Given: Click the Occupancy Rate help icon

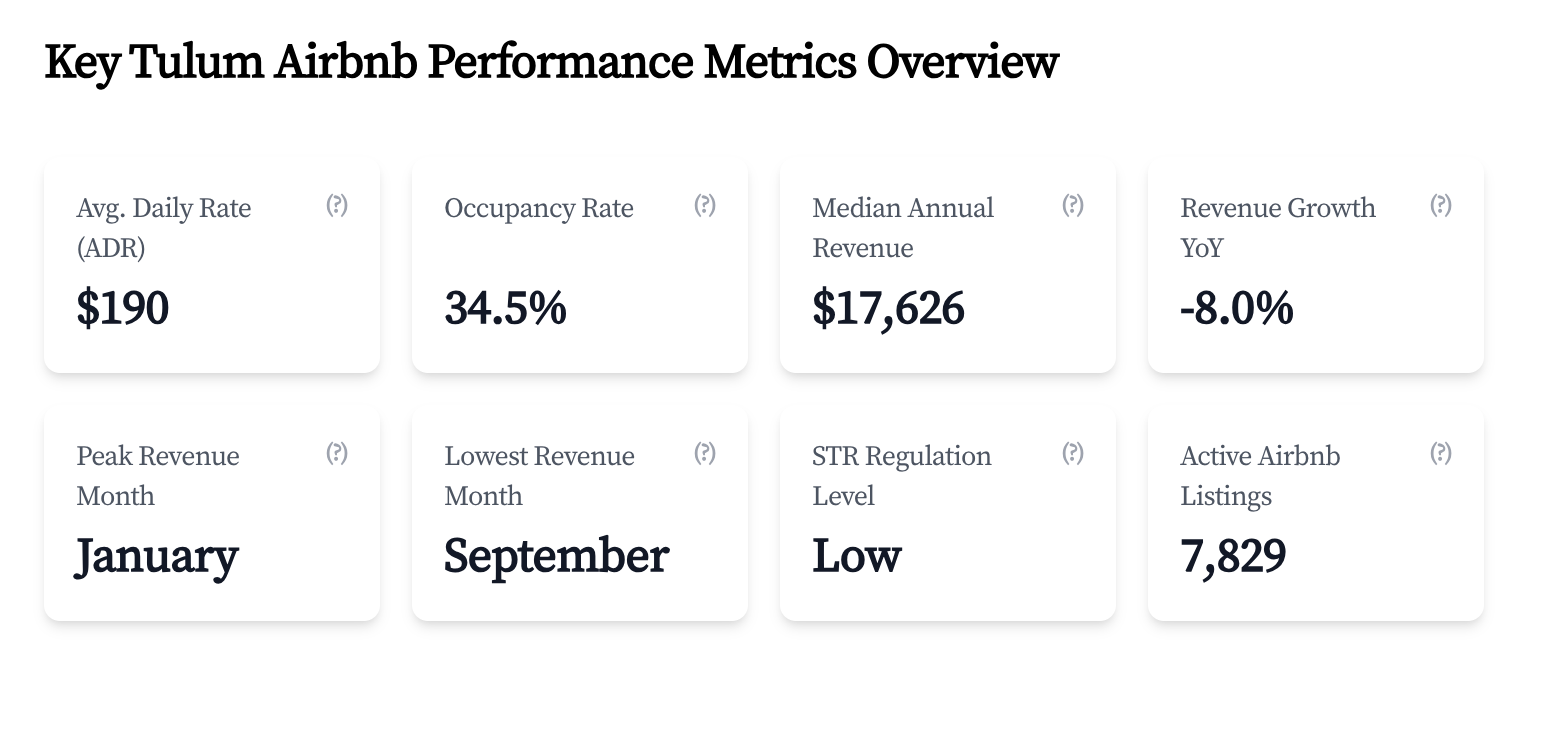Looking at the screenshot, I should point(705,205).
